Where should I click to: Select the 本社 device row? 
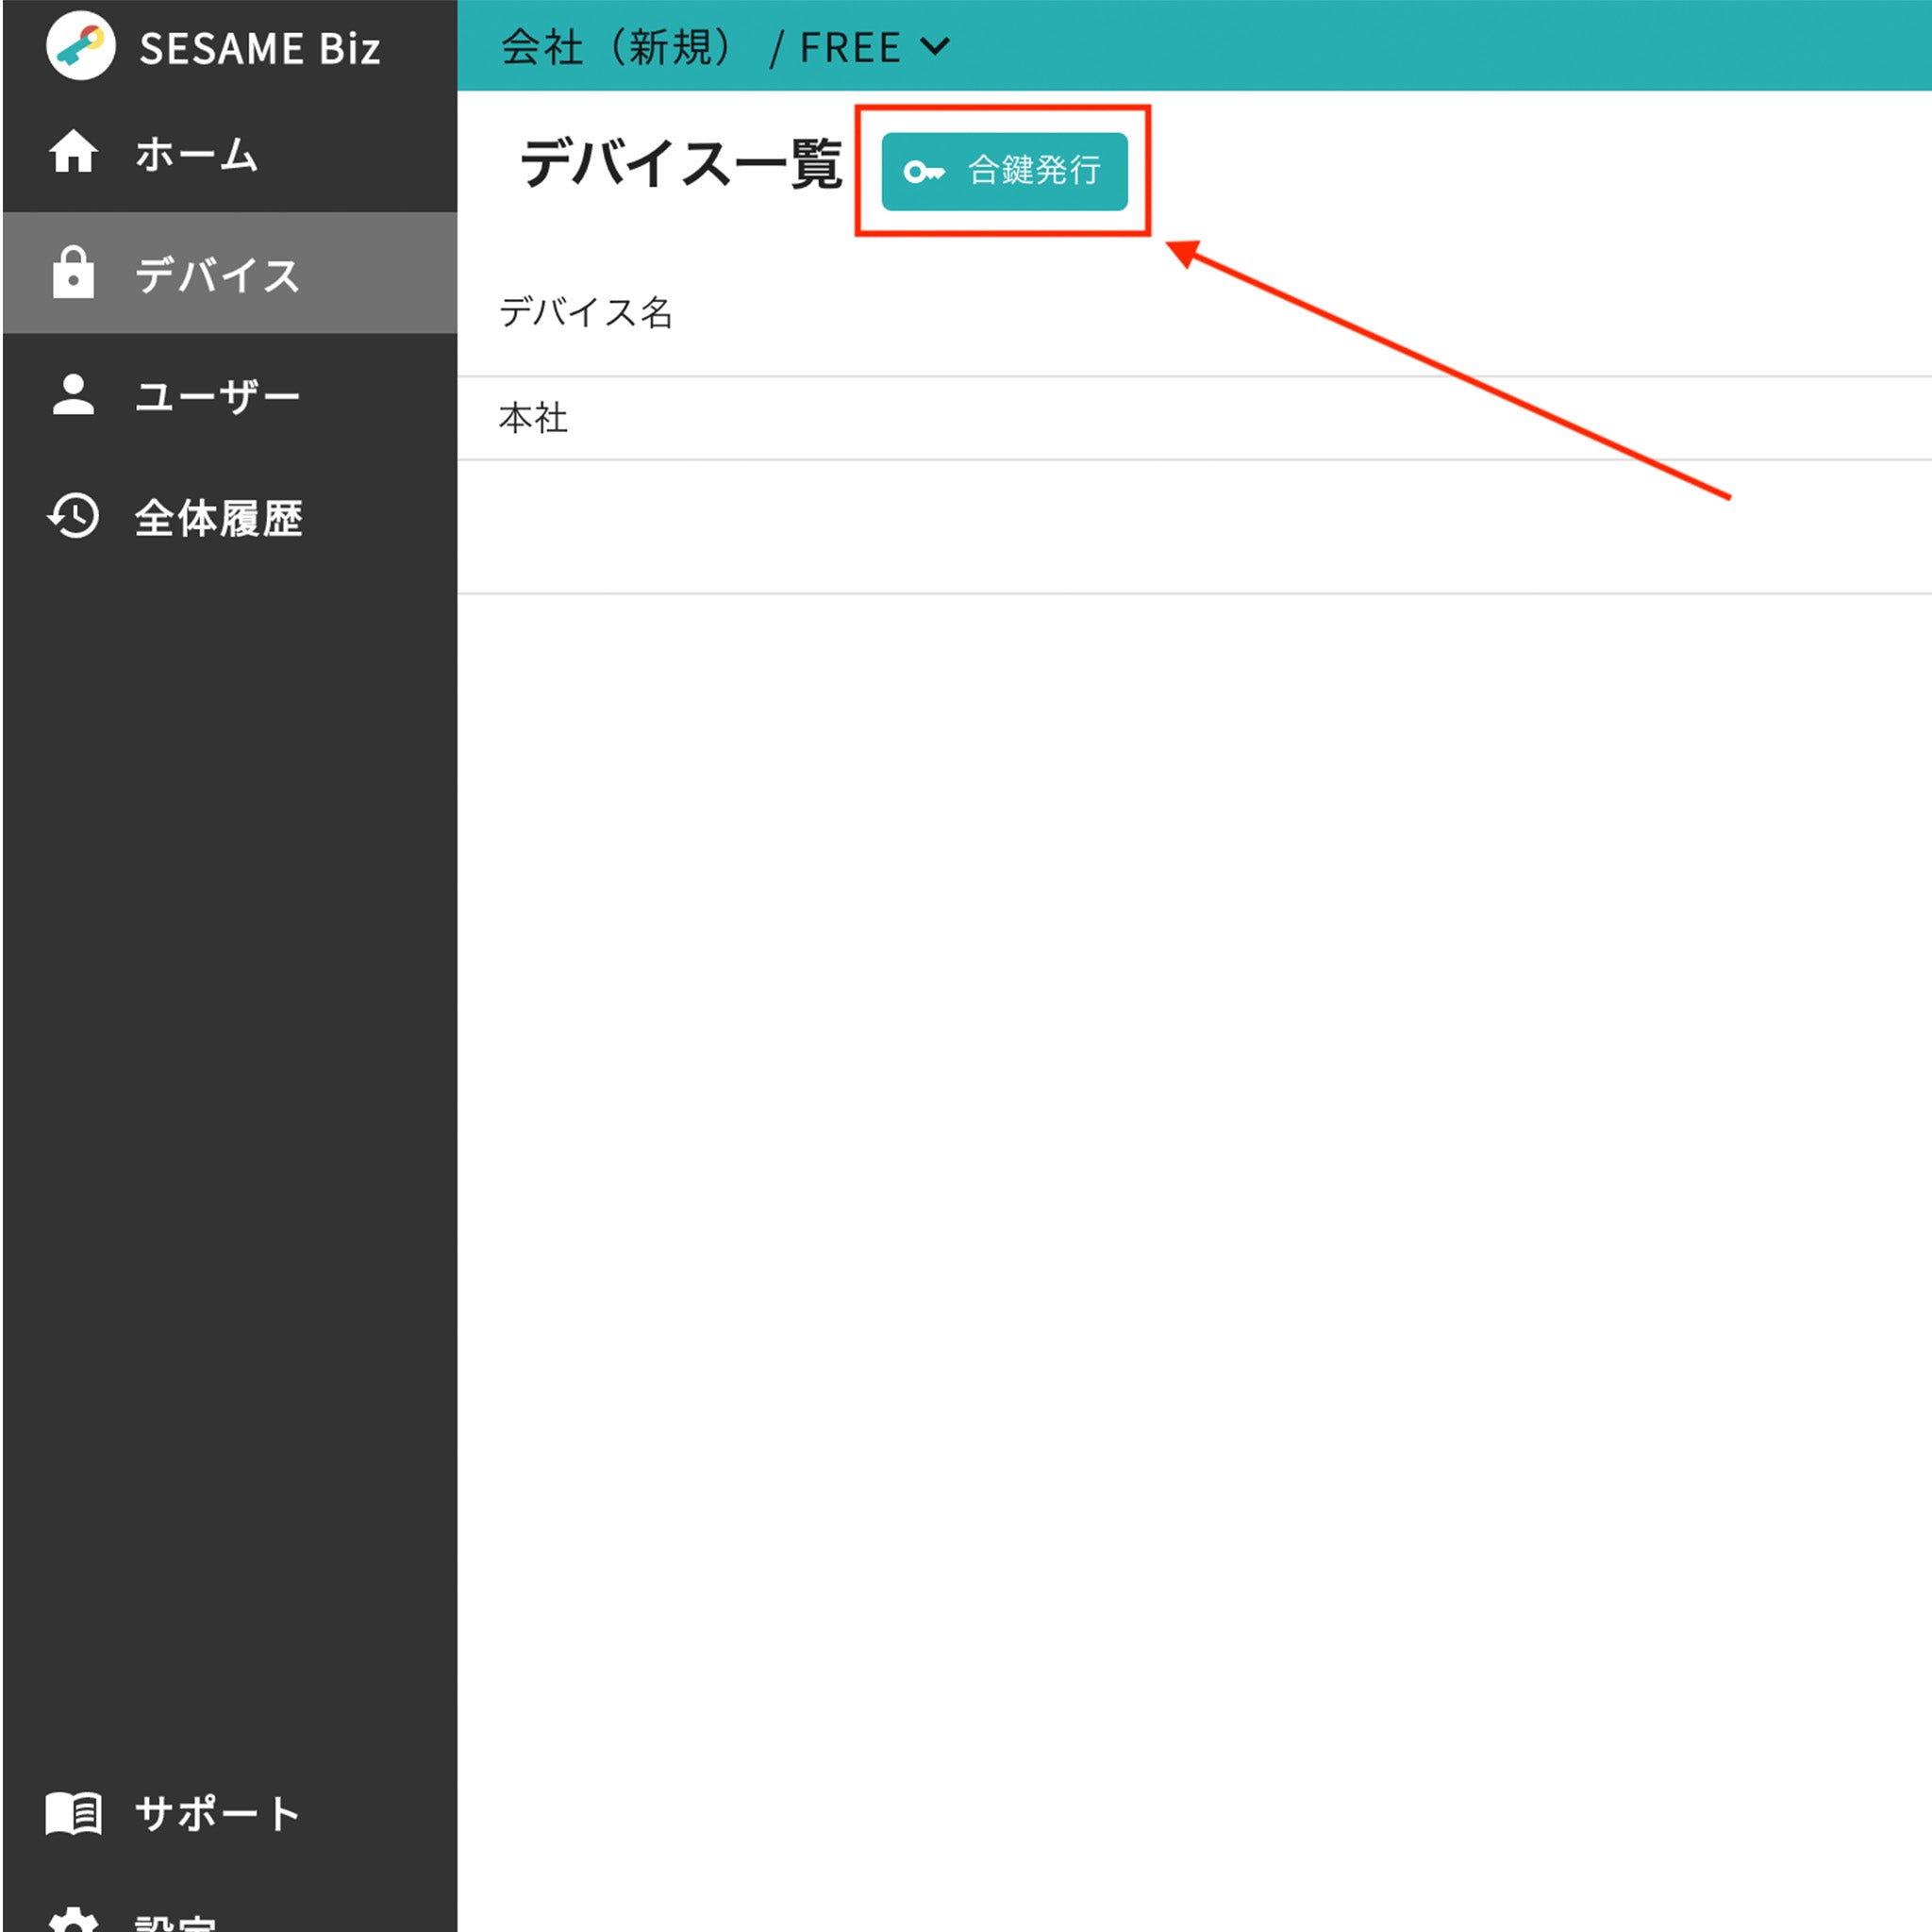point(1194,418)
